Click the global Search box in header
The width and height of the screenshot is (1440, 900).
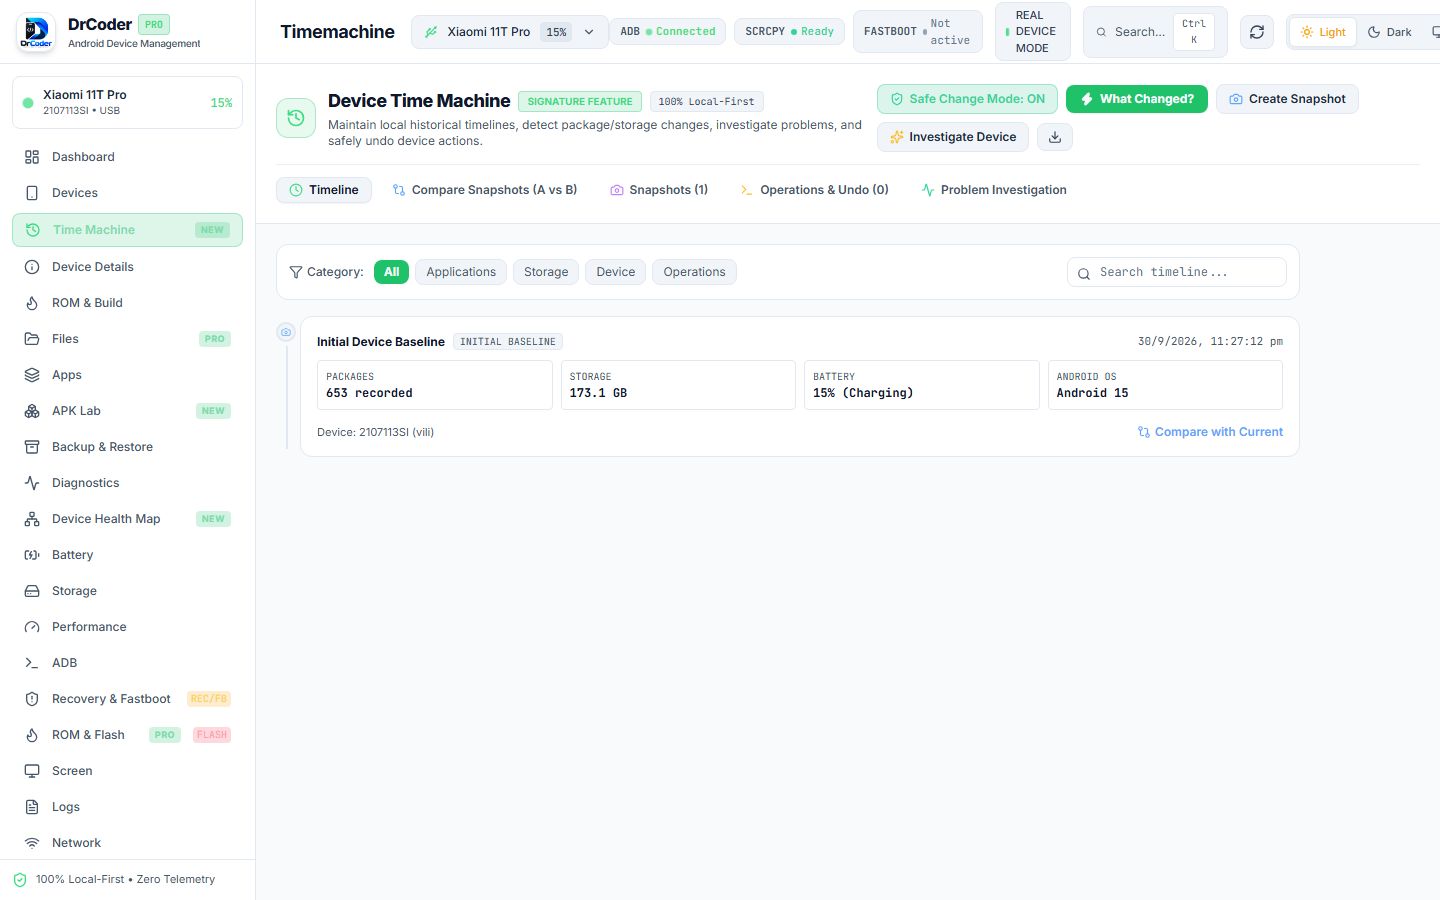1155,32
